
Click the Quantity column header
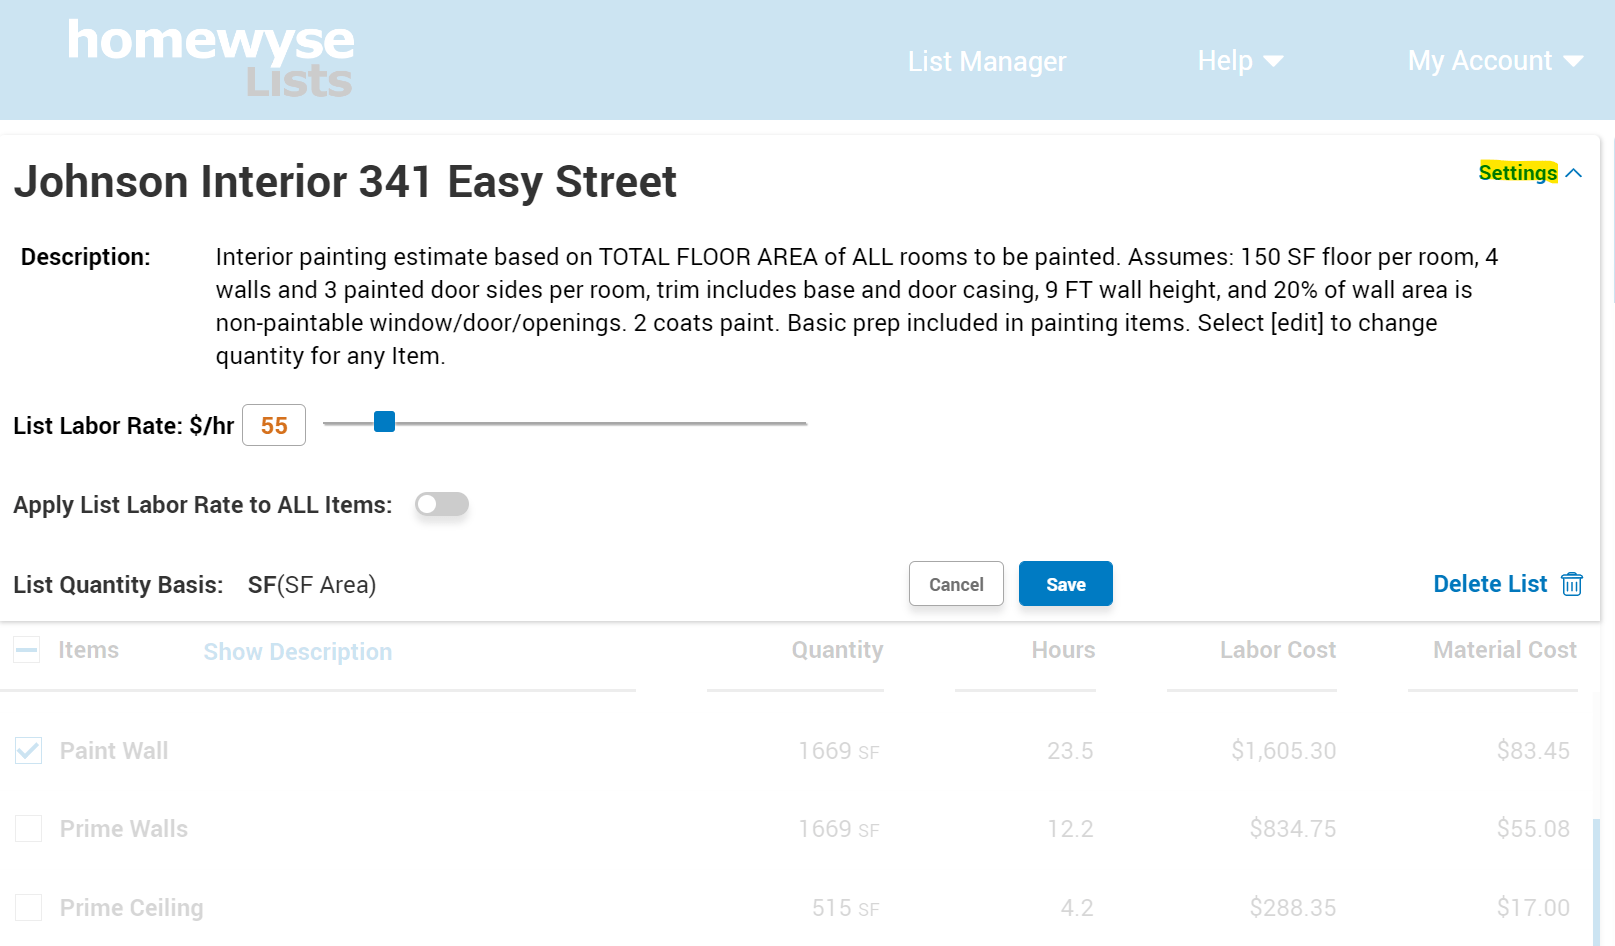coord(837,650)
